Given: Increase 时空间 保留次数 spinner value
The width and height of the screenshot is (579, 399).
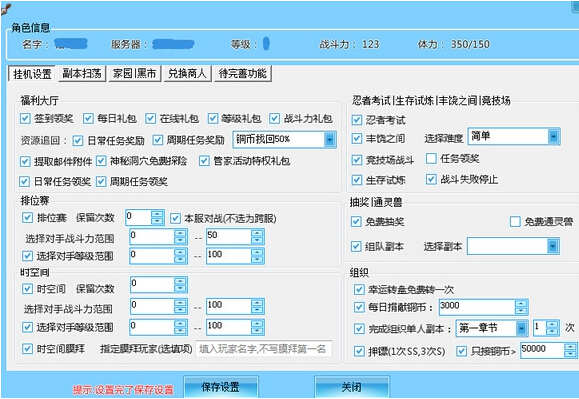Looking at the screenshot, I should pyautogui.click(x=180, y=282).
